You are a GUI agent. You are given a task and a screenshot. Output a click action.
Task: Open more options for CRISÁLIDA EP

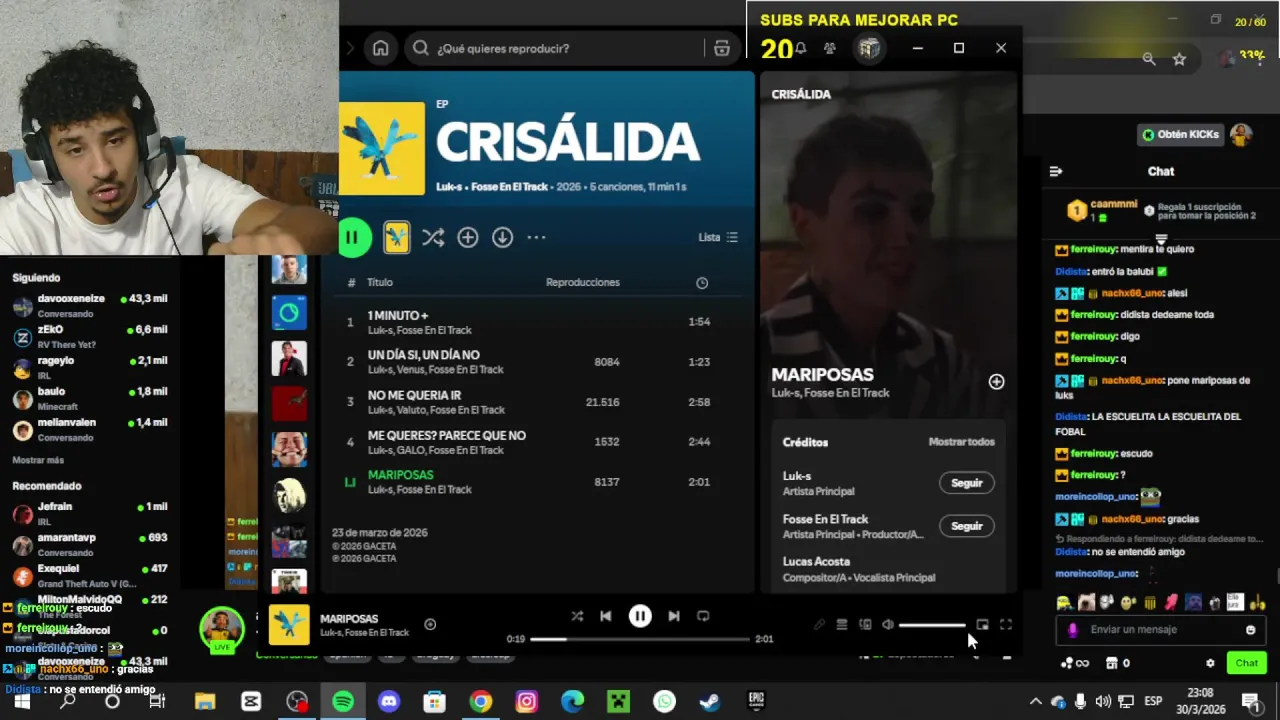tap(536, 237)
